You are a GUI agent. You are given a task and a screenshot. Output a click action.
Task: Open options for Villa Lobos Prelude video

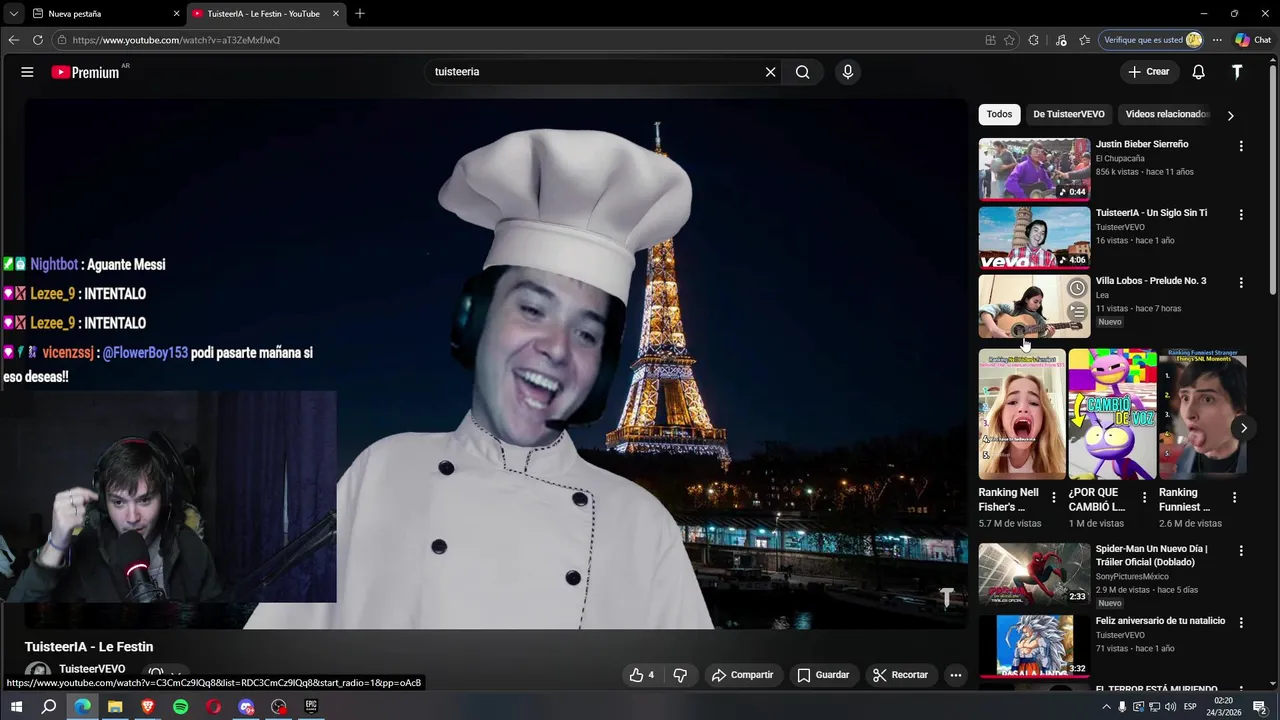point(1241,283)
